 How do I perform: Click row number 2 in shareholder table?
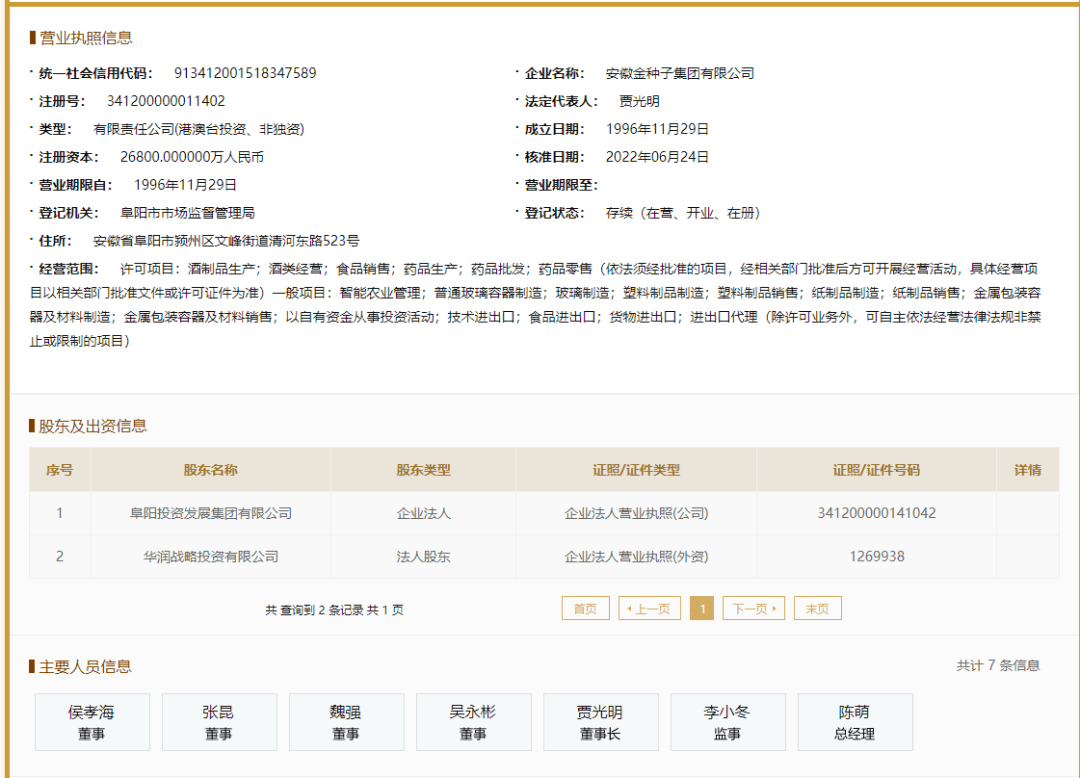pyautogui.click(x=60, y=556)
